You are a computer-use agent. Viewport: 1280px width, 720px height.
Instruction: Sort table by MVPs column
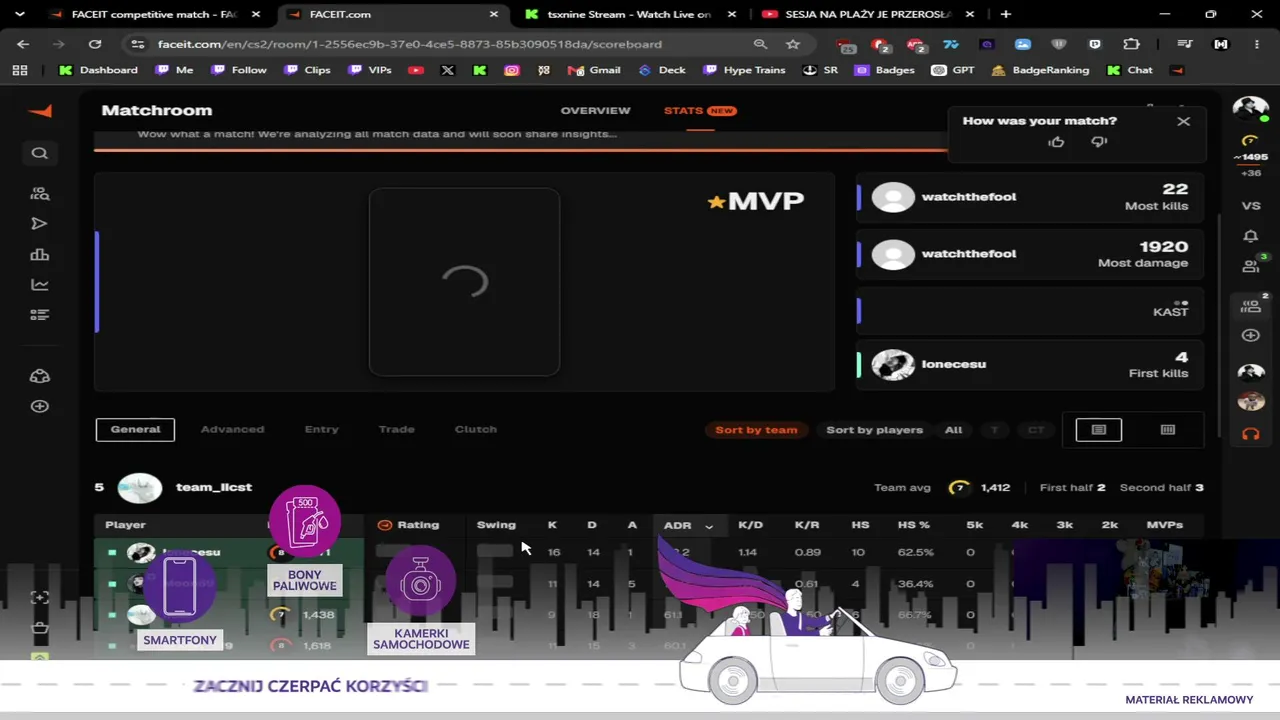[x=1164, y=525]
